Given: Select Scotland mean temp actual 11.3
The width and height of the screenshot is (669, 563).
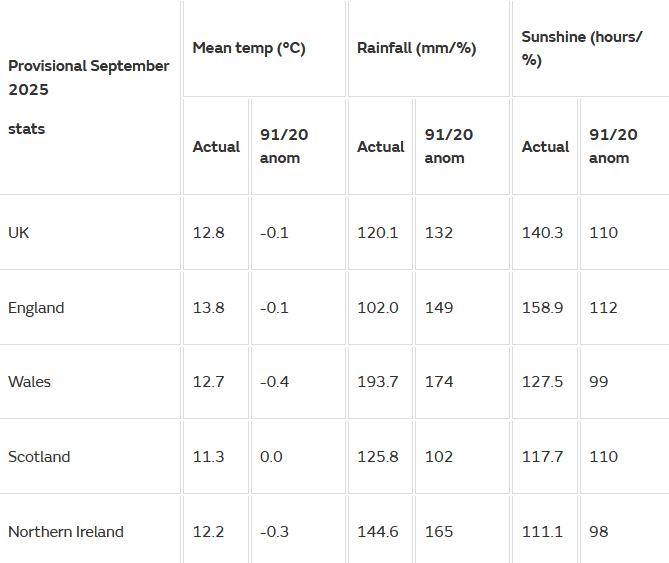Looking at the screenshot, I should coord(209,457).
